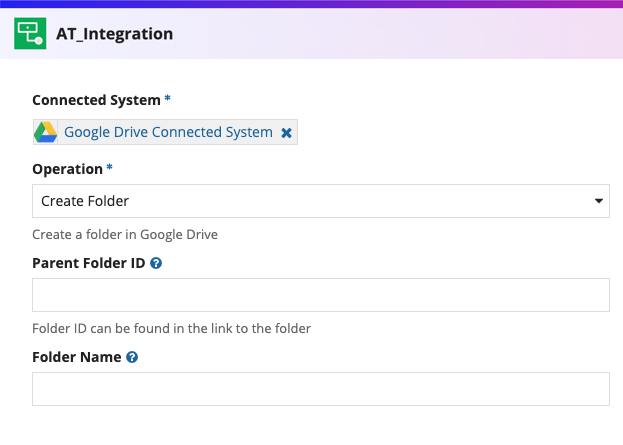This screenshot has width=623, height=445.
Task: Open the Google Drive Connected System link
Action: click(x=168, y=132)
